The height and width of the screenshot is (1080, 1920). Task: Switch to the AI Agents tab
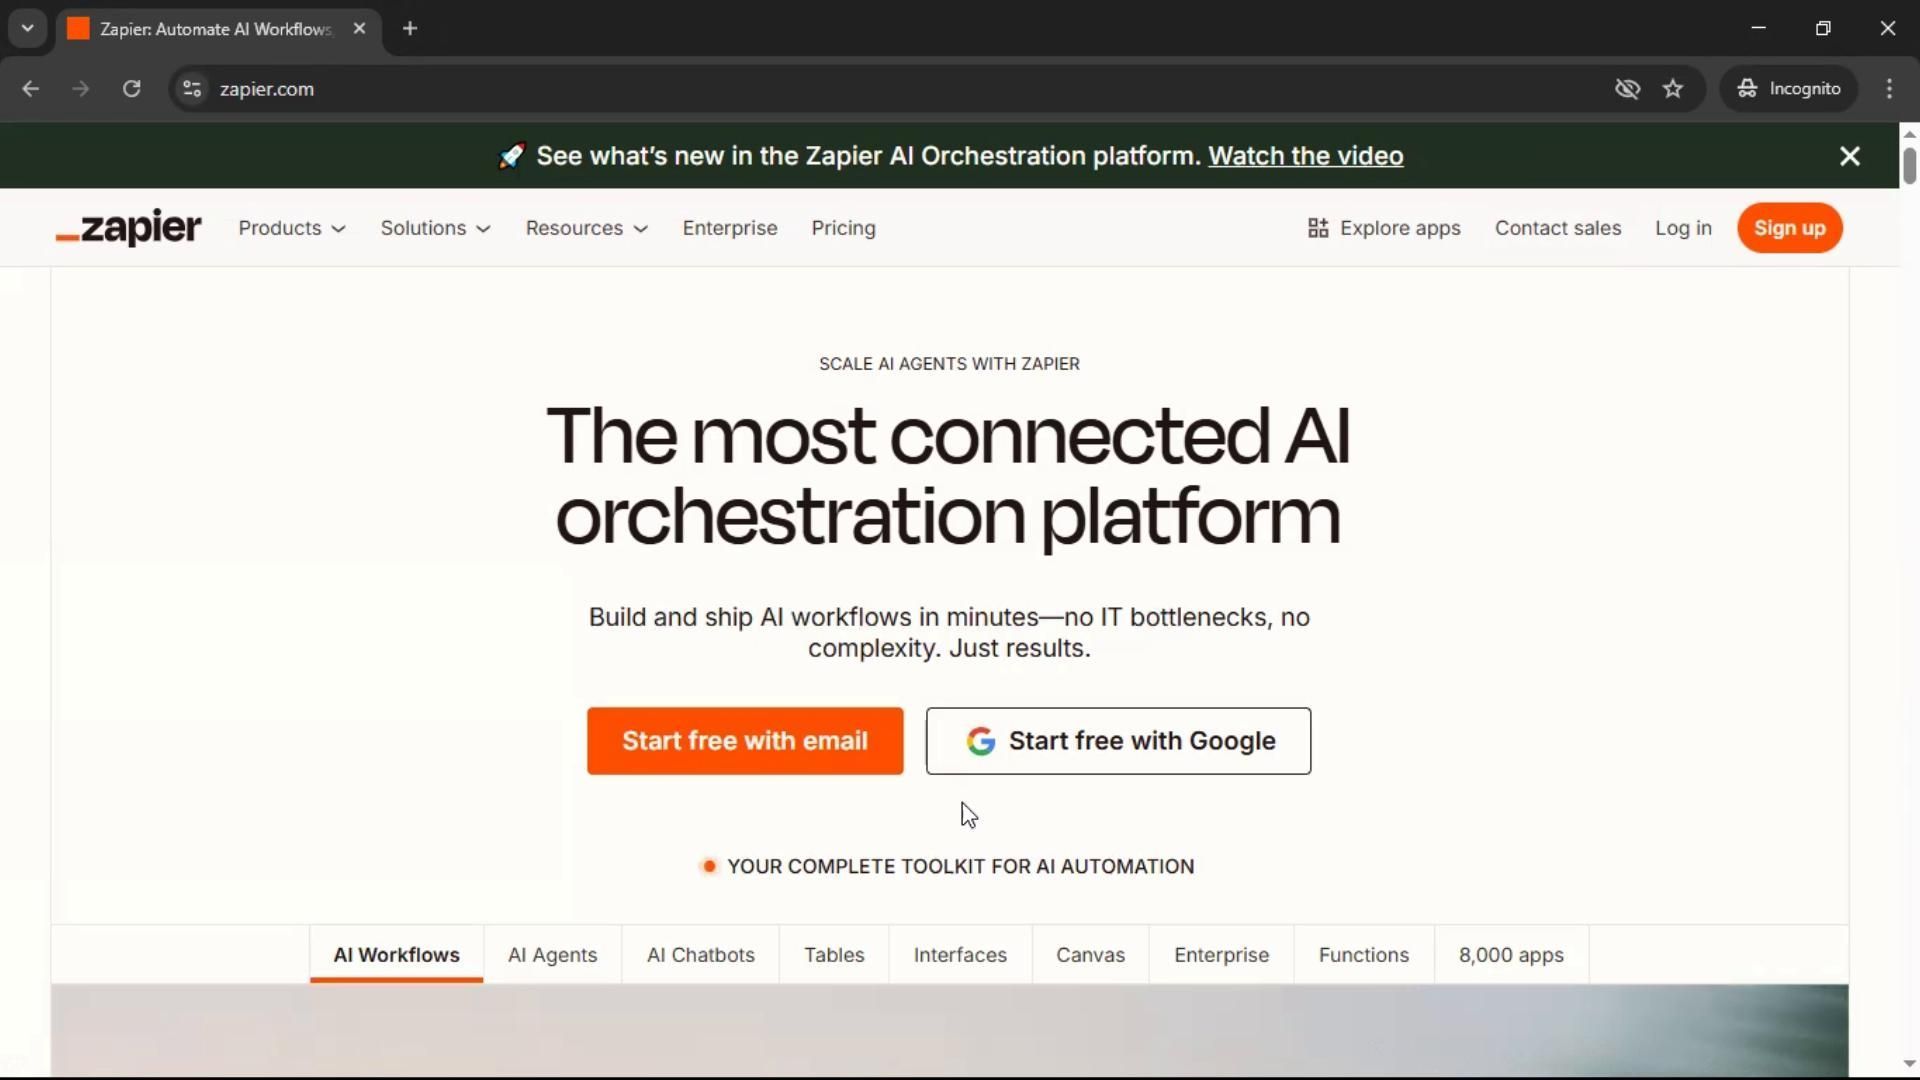point(552,955)
